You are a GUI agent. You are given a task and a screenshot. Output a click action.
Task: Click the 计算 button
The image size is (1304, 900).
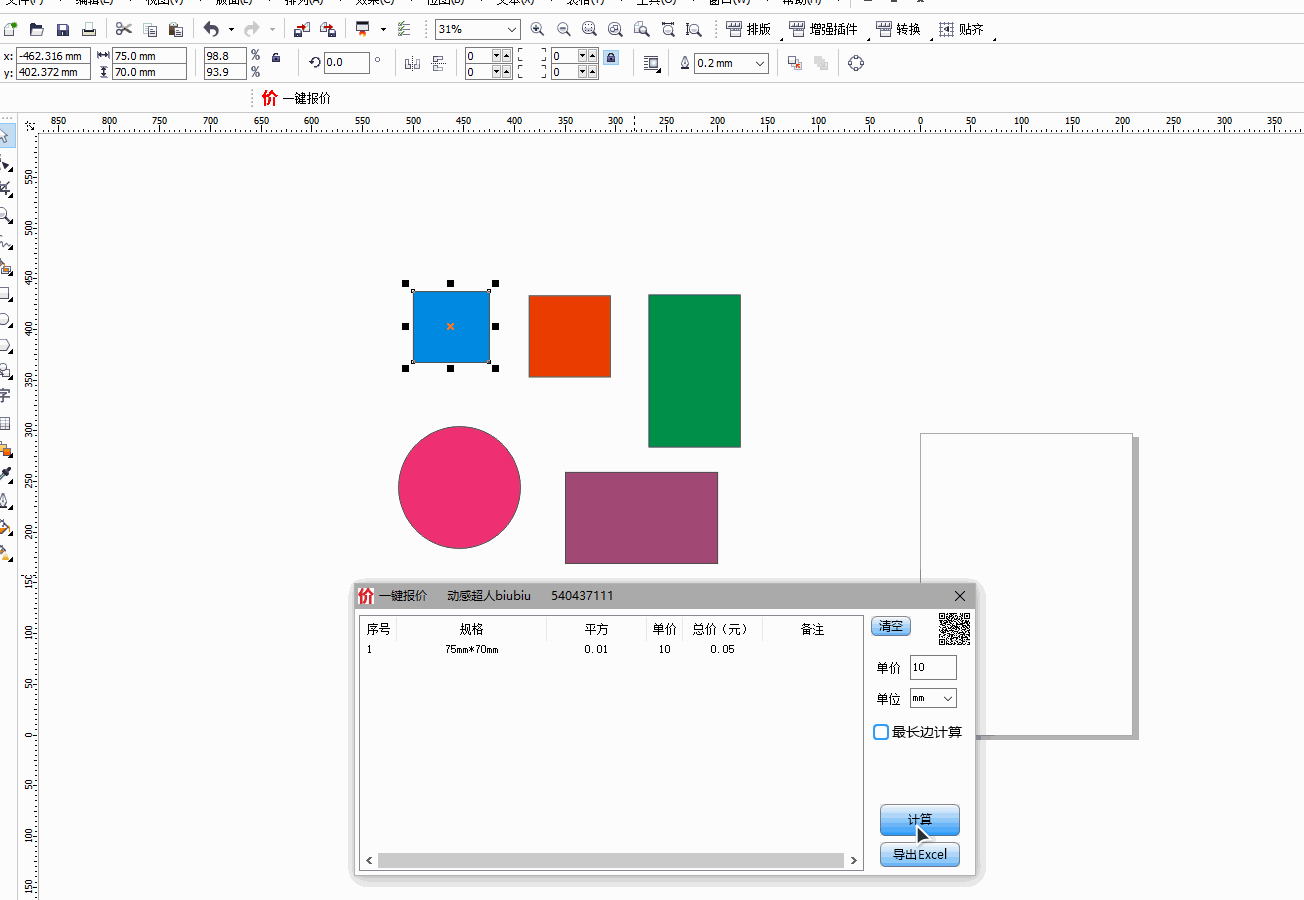point(920,820)
